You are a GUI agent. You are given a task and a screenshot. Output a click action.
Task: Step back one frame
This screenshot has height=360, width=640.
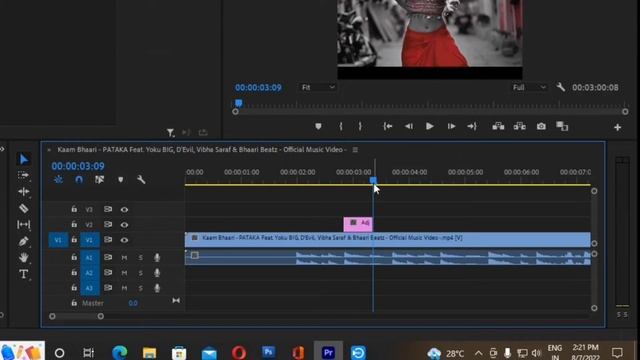pos(409,127)
